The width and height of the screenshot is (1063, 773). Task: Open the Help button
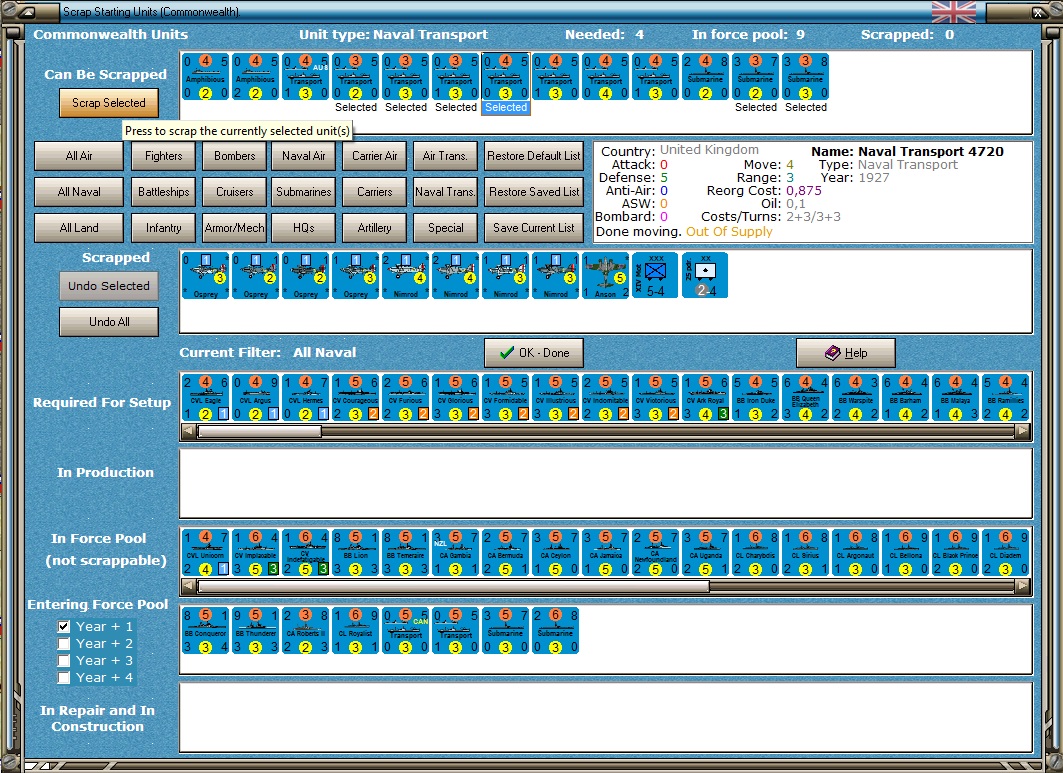click(845, 353)
